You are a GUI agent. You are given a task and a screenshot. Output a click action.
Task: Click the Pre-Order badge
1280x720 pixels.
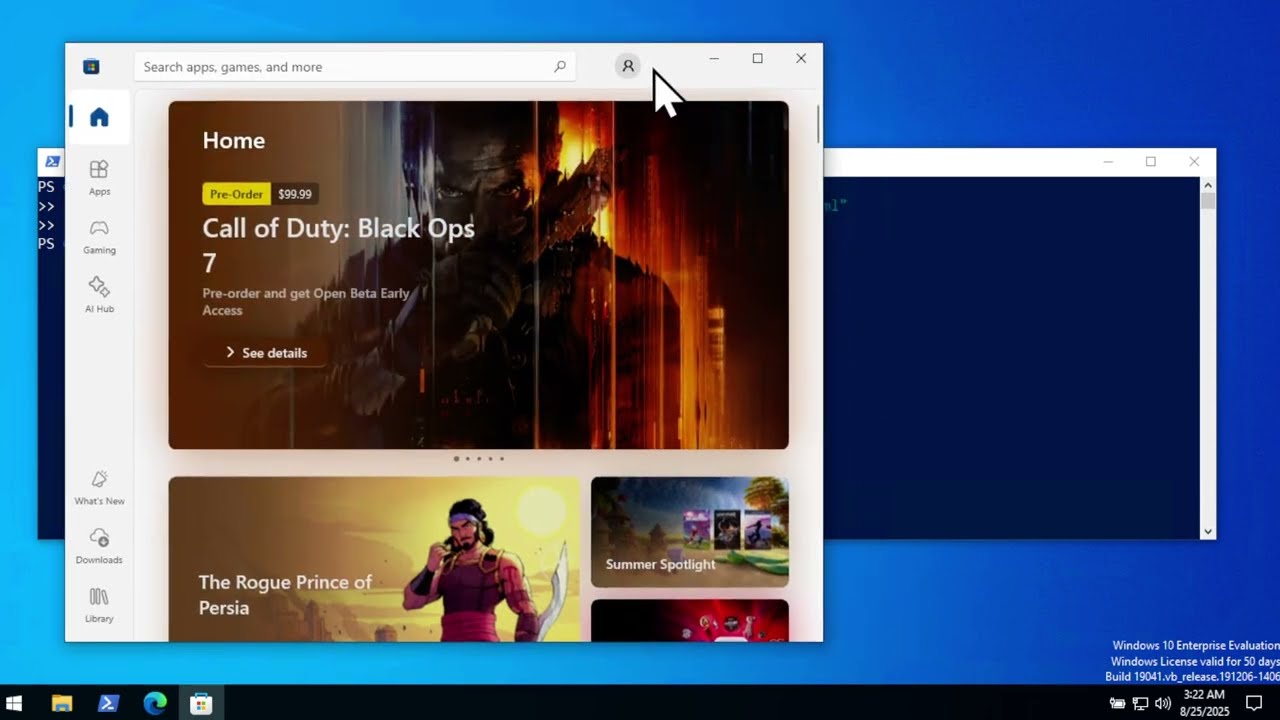pos(236,194)
